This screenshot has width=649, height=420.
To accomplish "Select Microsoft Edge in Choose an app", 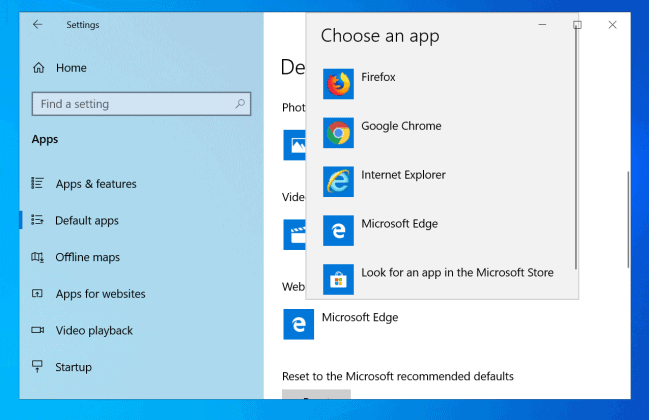I will click(399, 224).
